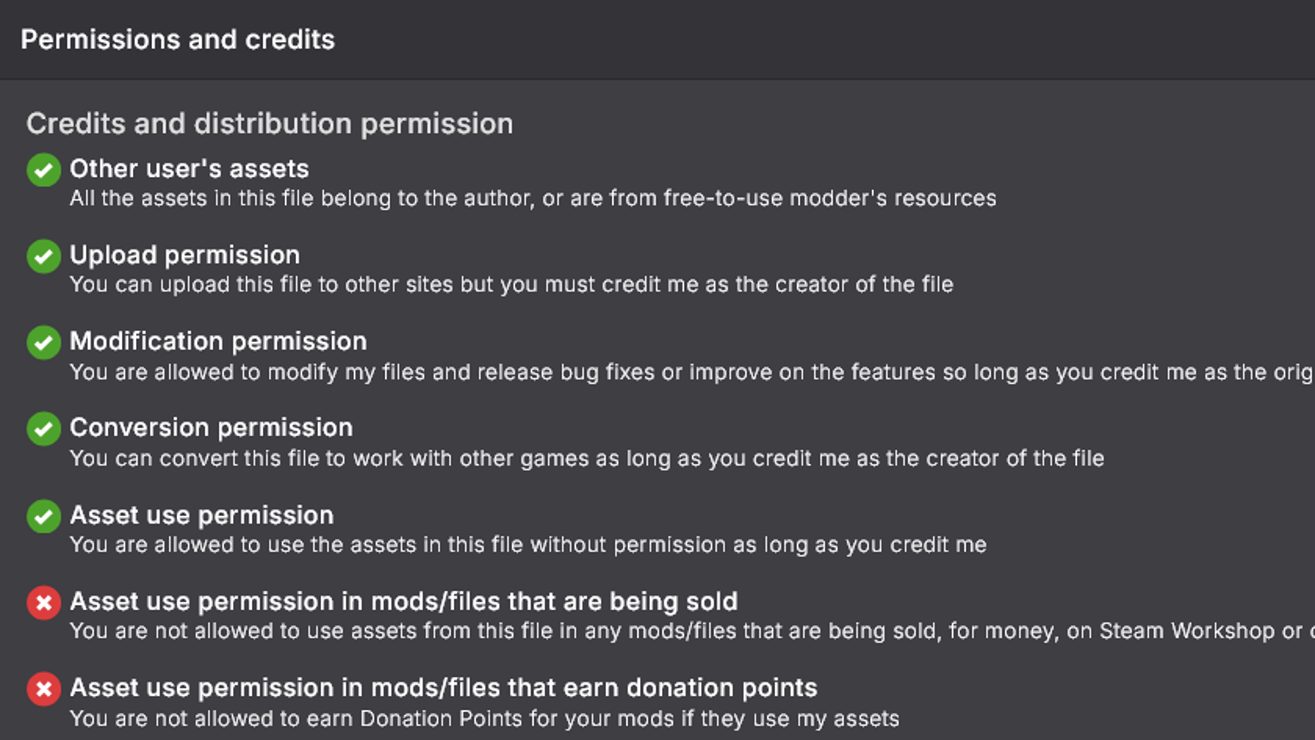
Task: Click green checkmark beside Upload permission
Action: click(x=43, y=256)
